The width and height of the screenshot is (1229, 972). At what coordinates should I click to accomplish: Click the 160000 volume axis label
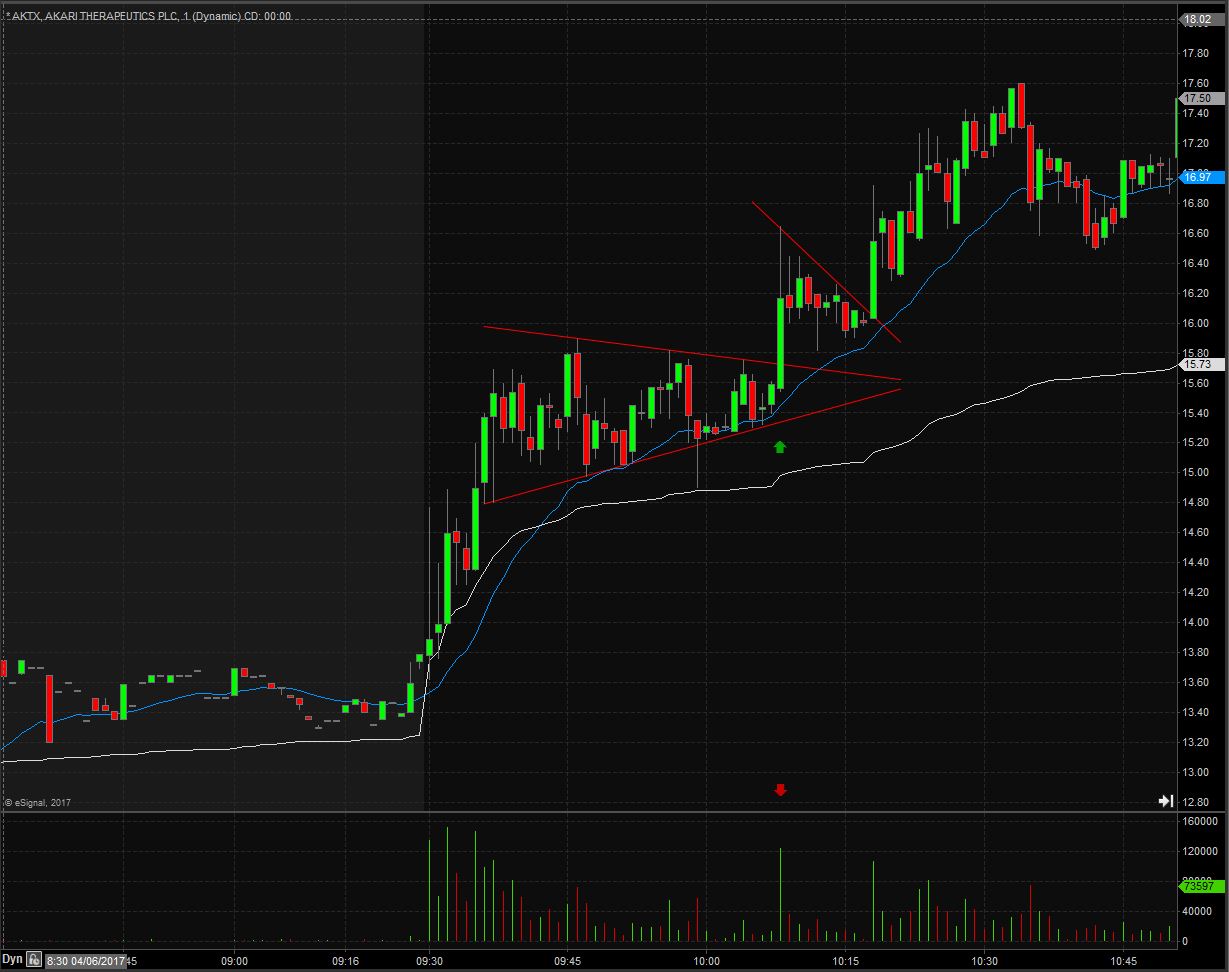click(x=1199, y=821)
